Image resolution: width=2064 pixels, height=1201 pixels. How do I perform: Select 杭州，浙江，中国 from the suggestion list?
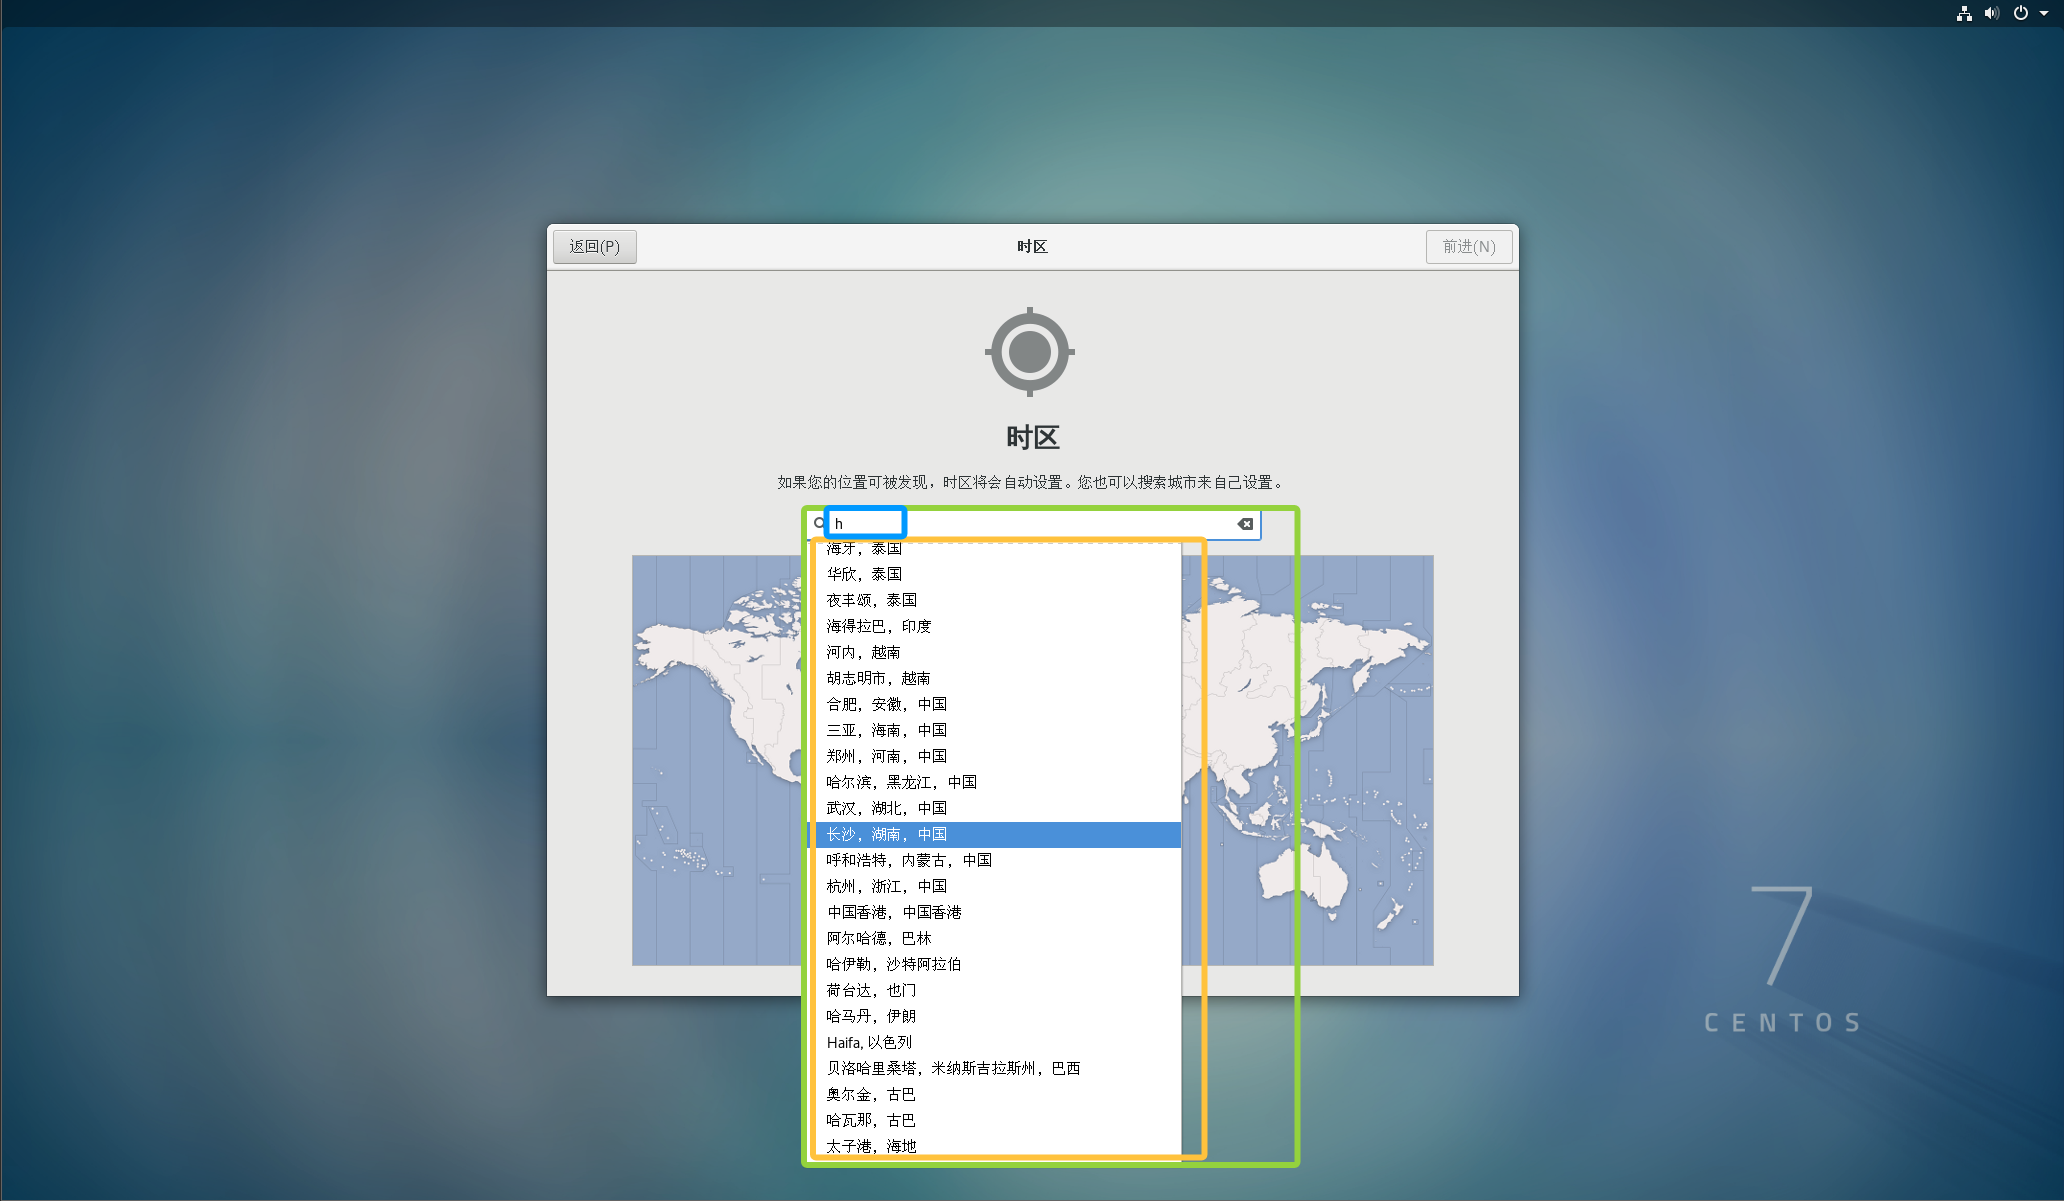click(x=887, y=886)
